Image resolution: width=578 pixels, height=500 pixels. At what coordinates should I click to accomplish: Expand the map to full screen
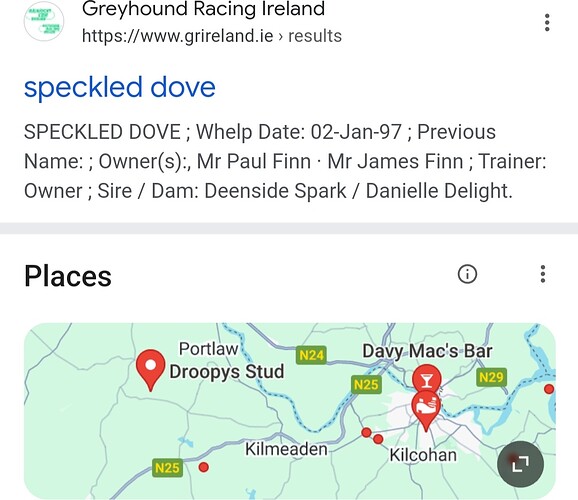[x=520, y=464]
